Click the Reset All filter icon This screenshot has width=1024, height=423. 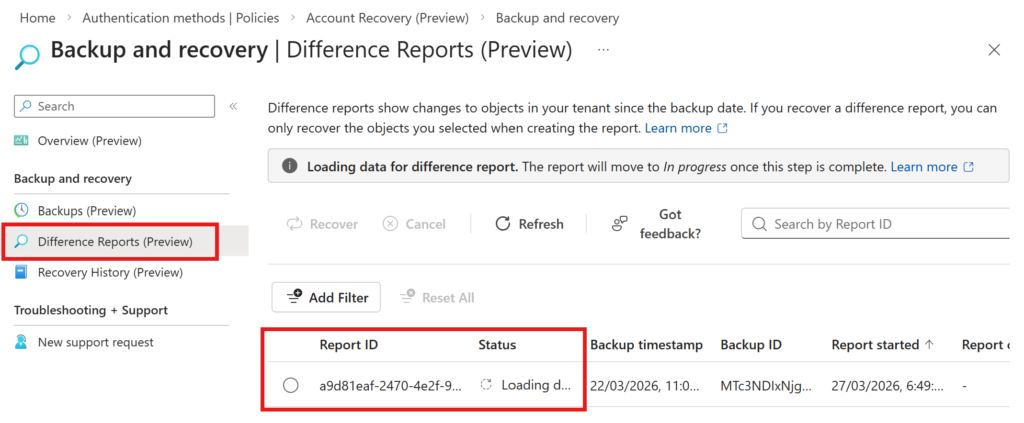(408, 297)
